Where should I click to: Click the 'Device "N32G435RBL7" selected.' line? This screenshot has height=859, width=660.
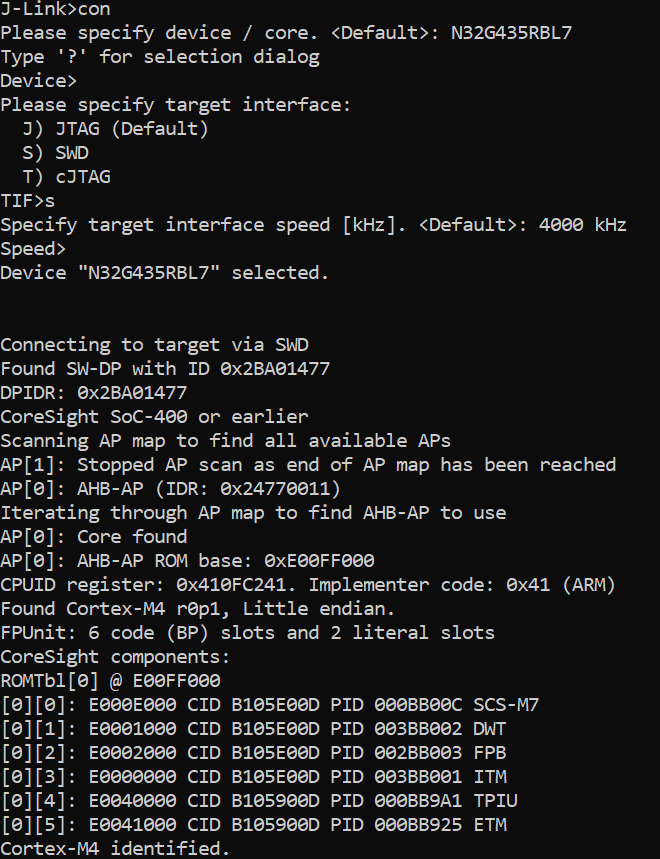(164, 272)
